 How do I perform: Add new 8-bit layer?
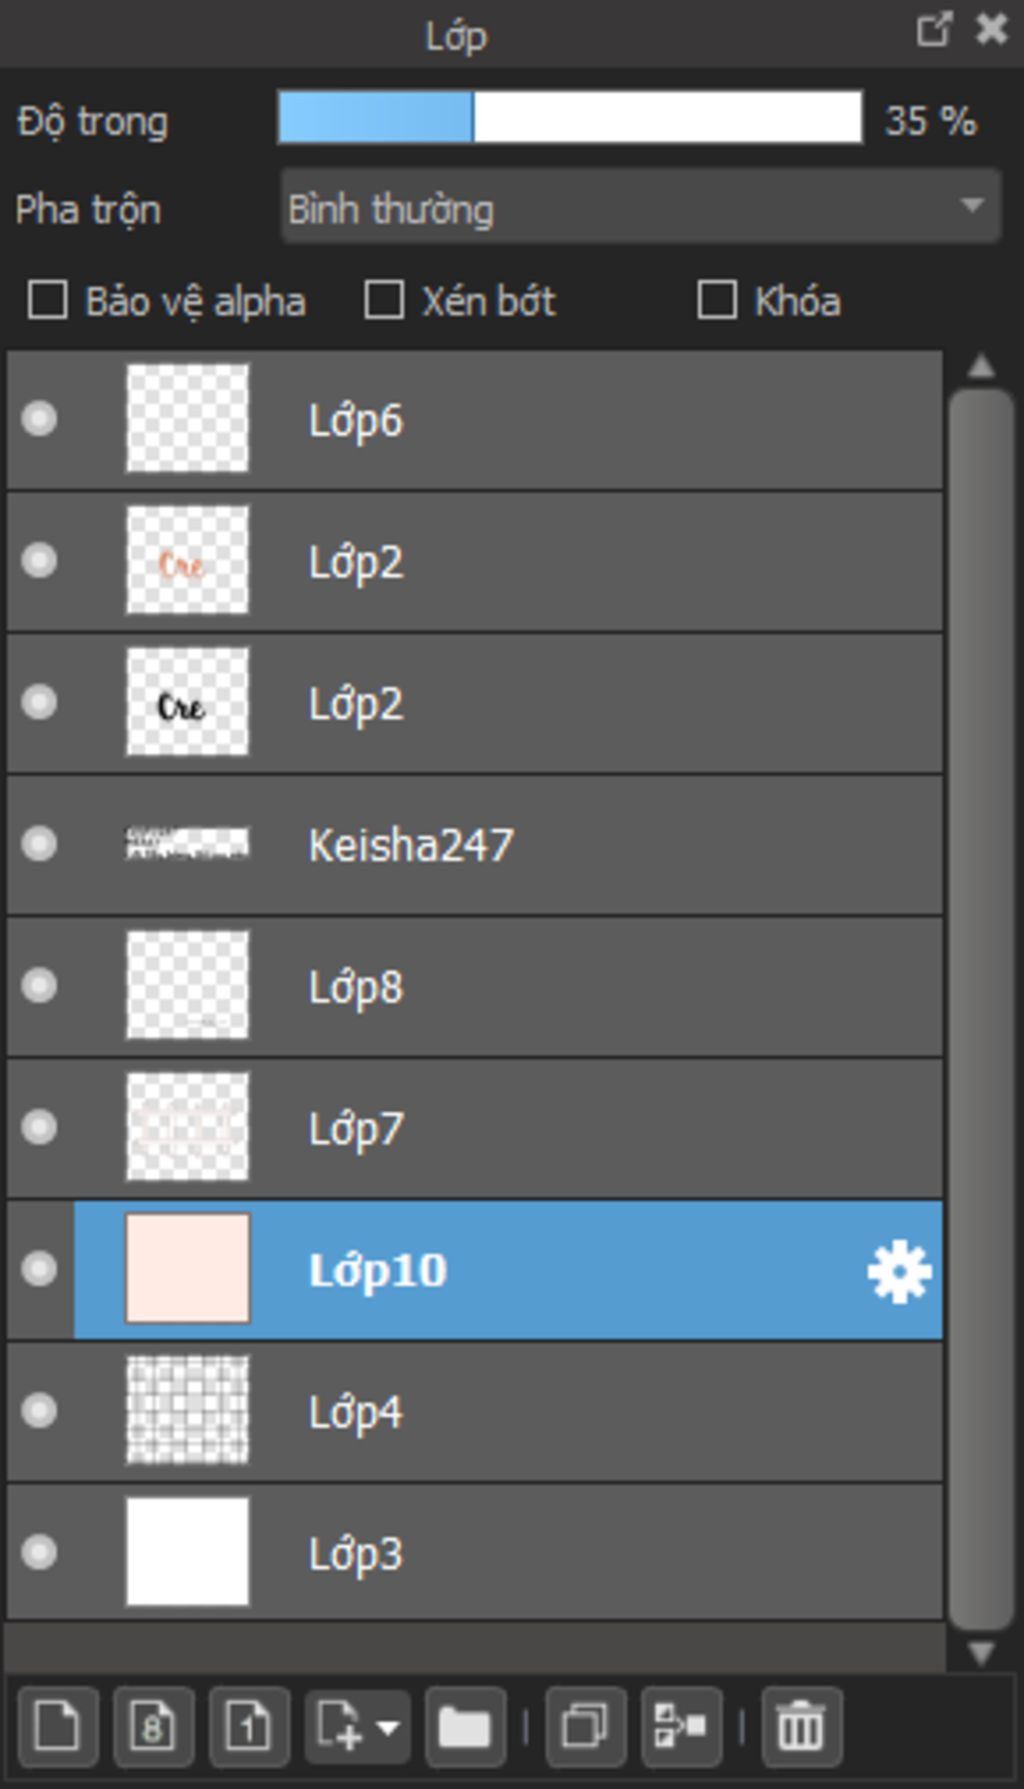153,1726
